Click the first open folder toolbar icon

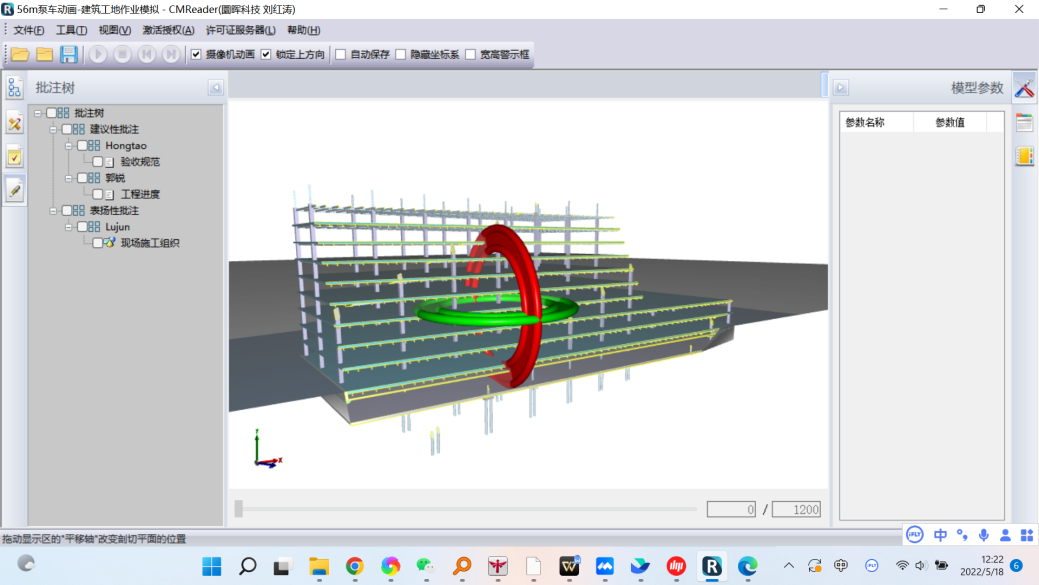click(x=20, y=54)
